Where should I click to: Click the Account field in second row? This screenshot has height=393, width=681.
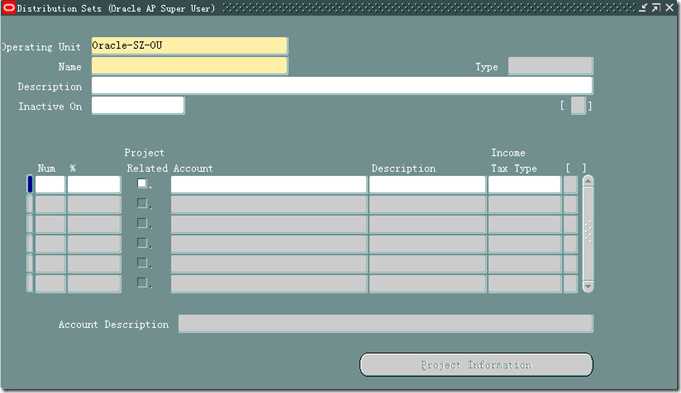click(x=269, y=204)
